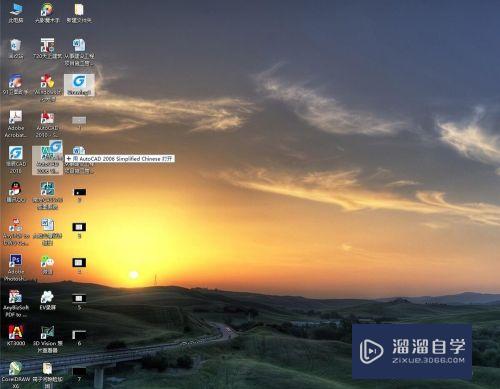This screenshot has height=389, width=500.
Task: Select the KT3000 shortcut icon
Action: [x=16, y=335]
